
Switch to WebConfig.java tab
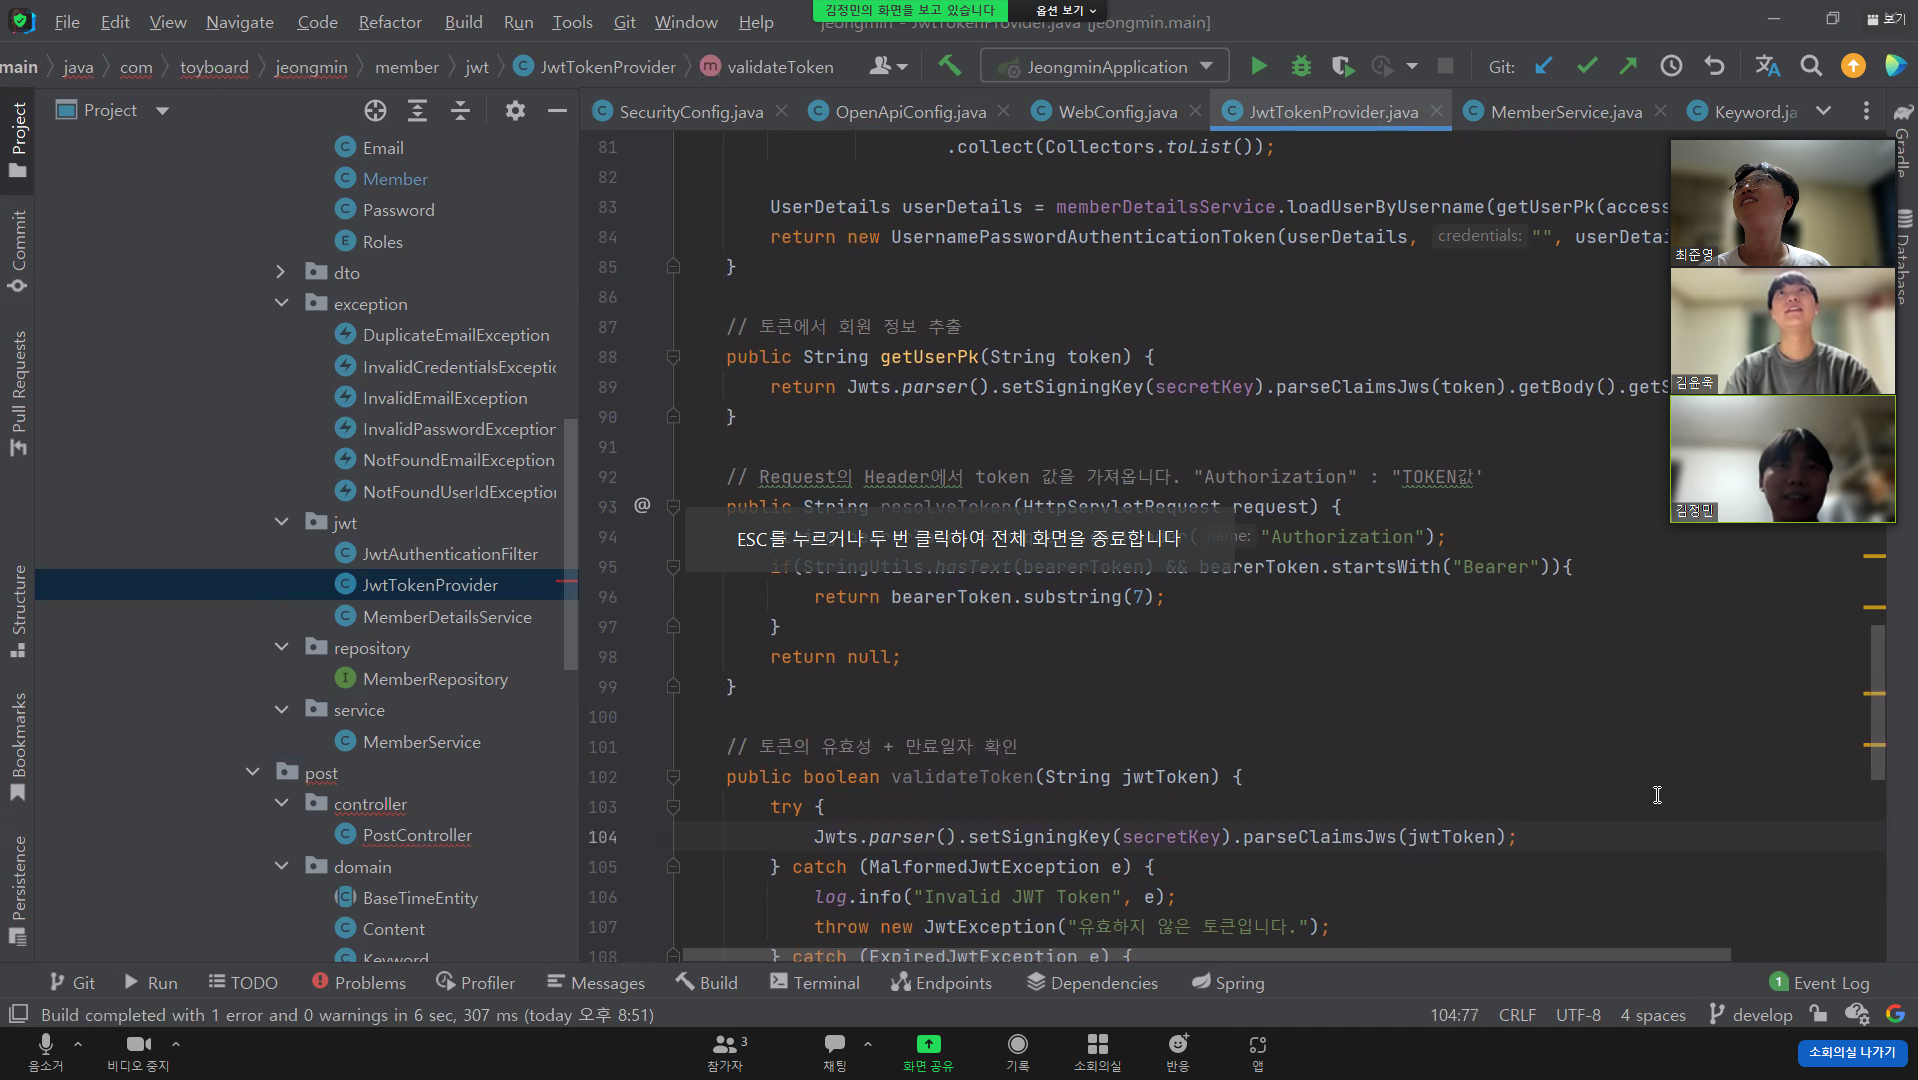tap(1117, 112)
